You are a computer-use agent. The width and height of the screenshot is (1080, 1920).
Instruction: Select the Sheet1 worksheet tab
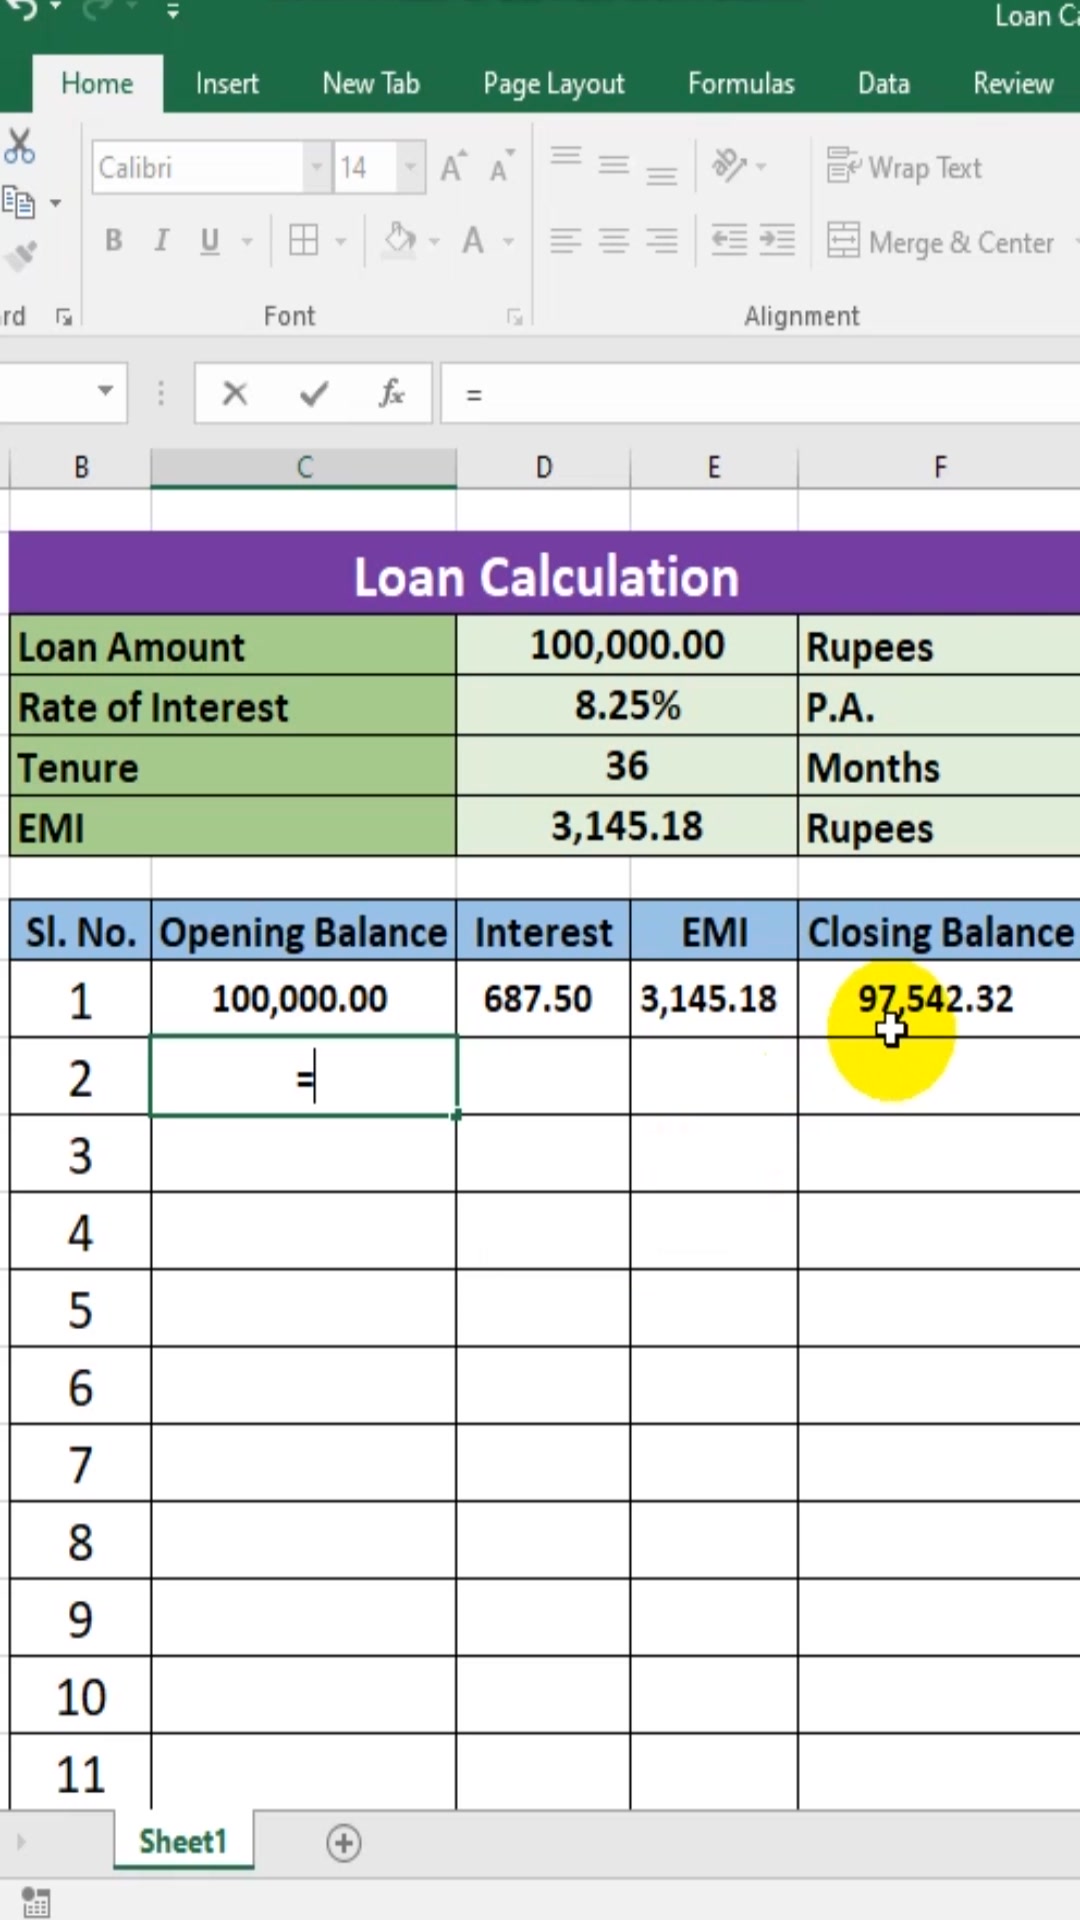183,1842
